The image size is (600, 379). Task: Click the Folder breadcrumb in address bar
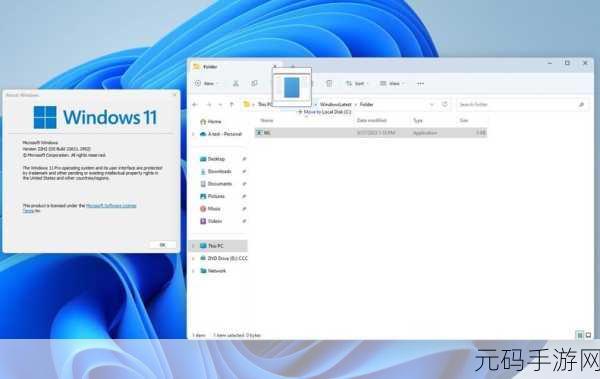tap(367, 105)
